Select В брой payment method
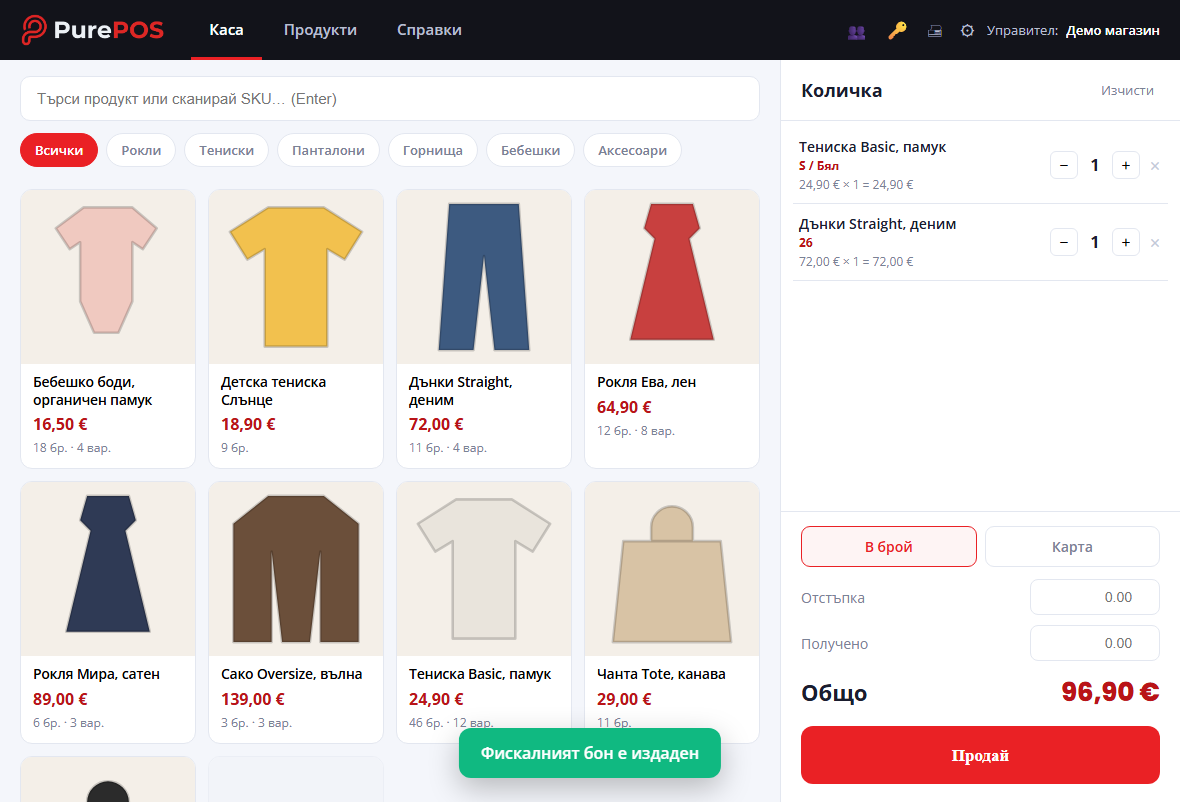Screen dimensions: 1180x802 click(x=889, y=547)
